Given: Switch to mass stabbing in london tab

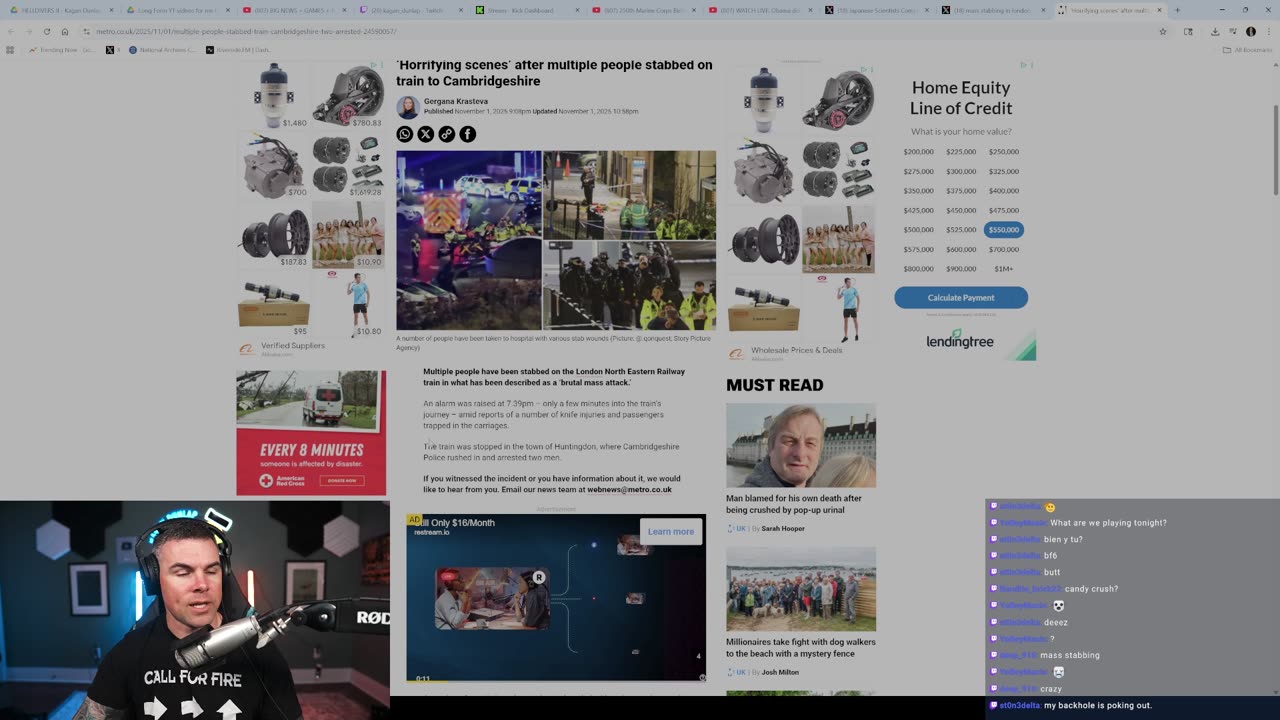Looking at the screenshot, I should tap(993, 10).
